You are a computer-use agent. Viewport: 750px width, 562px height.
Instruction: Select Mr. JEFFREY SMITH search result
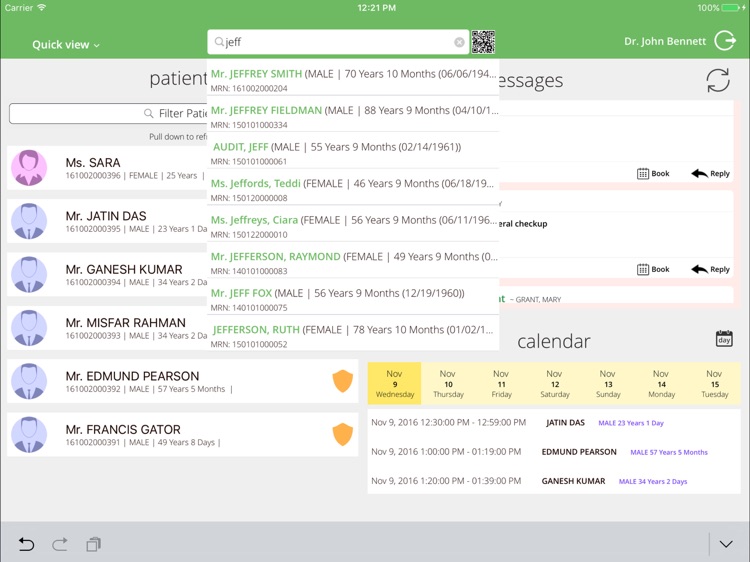[x=353, y=77]
